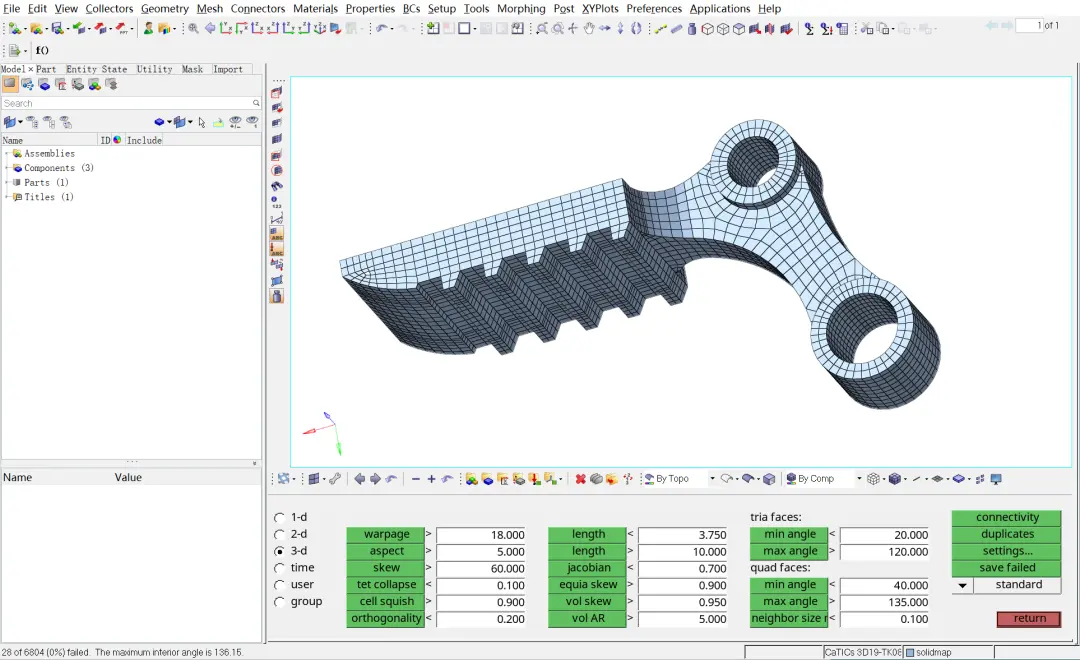
Task: Select the pan hand view tool
Action: [589, 28]
